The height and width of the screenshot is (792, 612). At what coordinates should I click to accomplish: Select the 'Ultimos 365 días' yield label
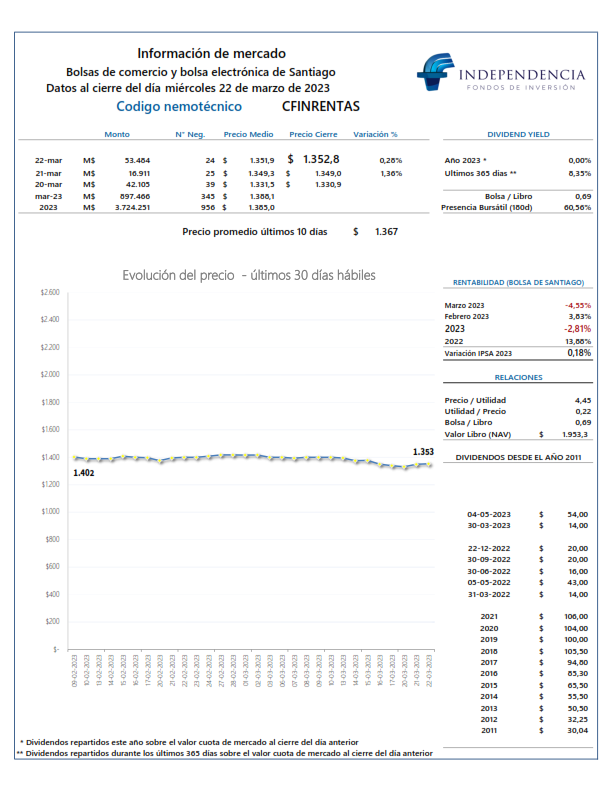pyautogui.click(x=480, y=173)
